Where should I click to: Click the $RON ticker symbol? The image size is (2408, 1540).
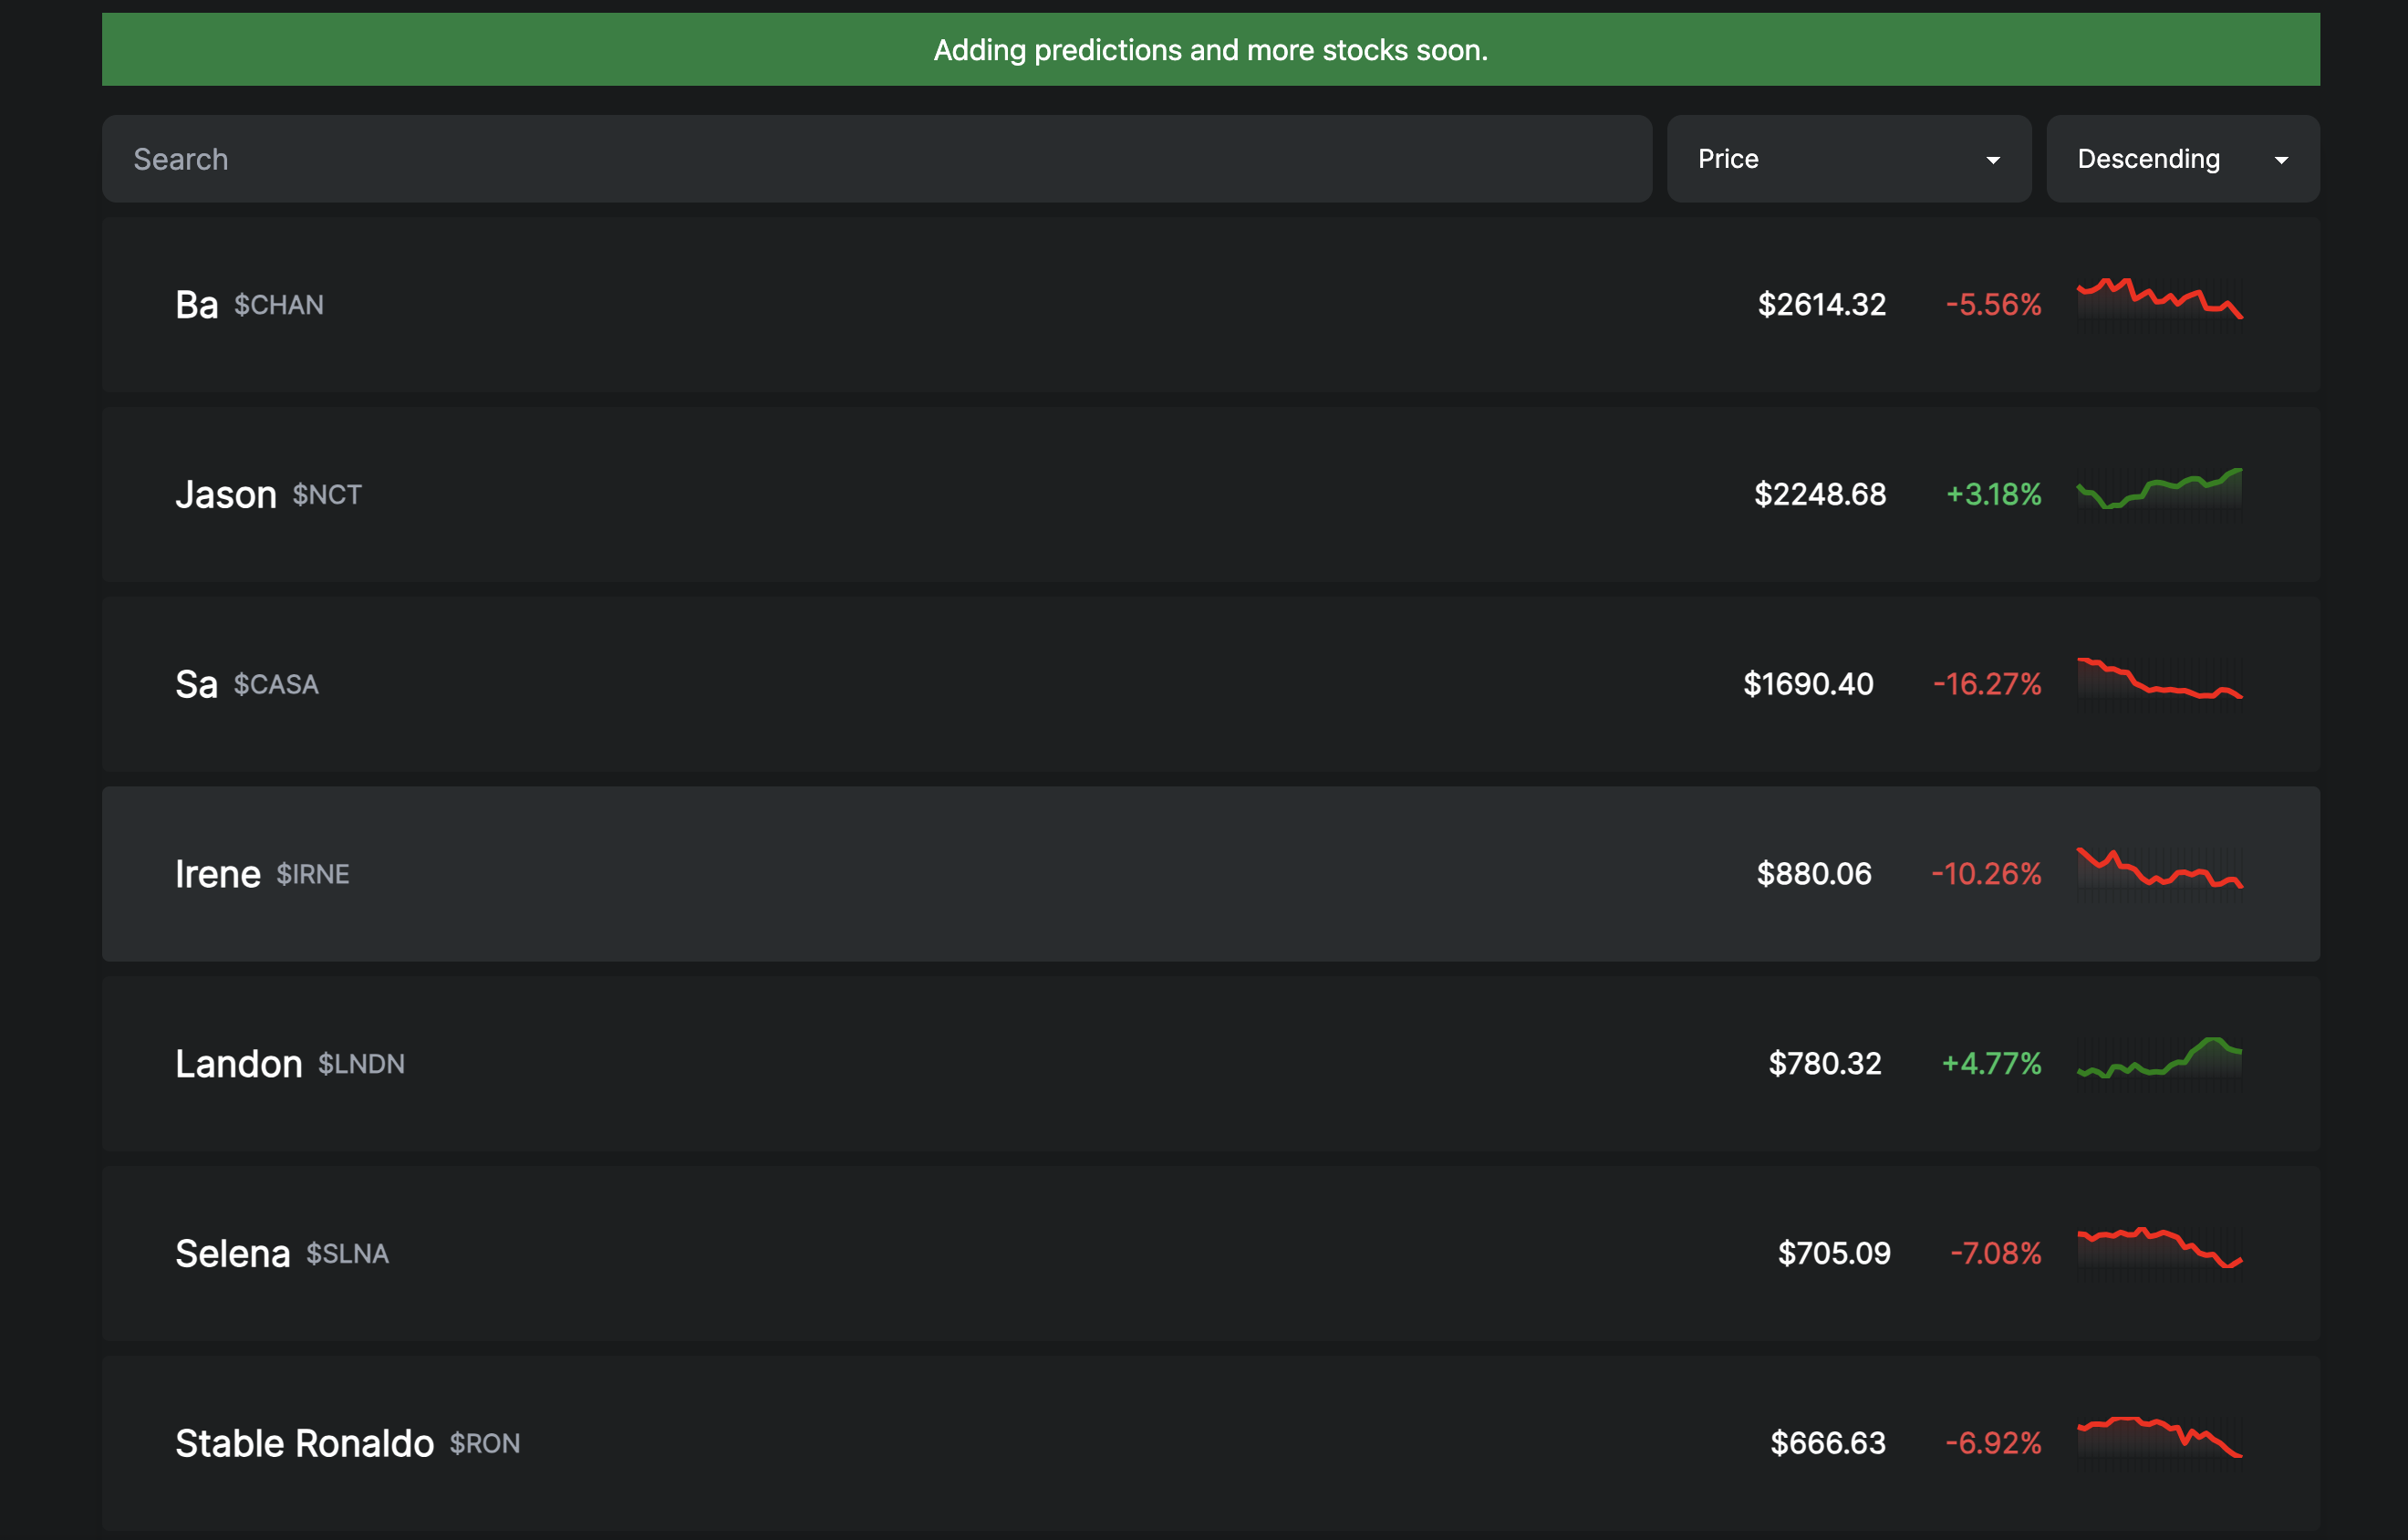click(484, 1443)
